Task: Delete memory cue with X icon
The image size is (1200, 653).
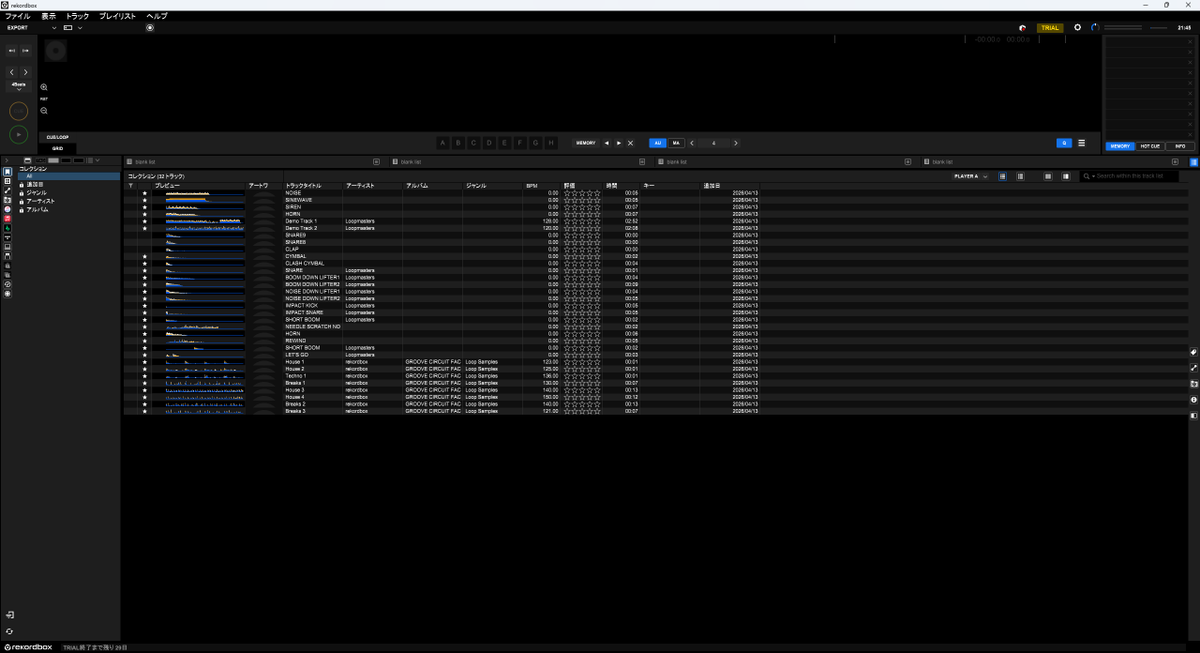Action: (x=630, y=143)
